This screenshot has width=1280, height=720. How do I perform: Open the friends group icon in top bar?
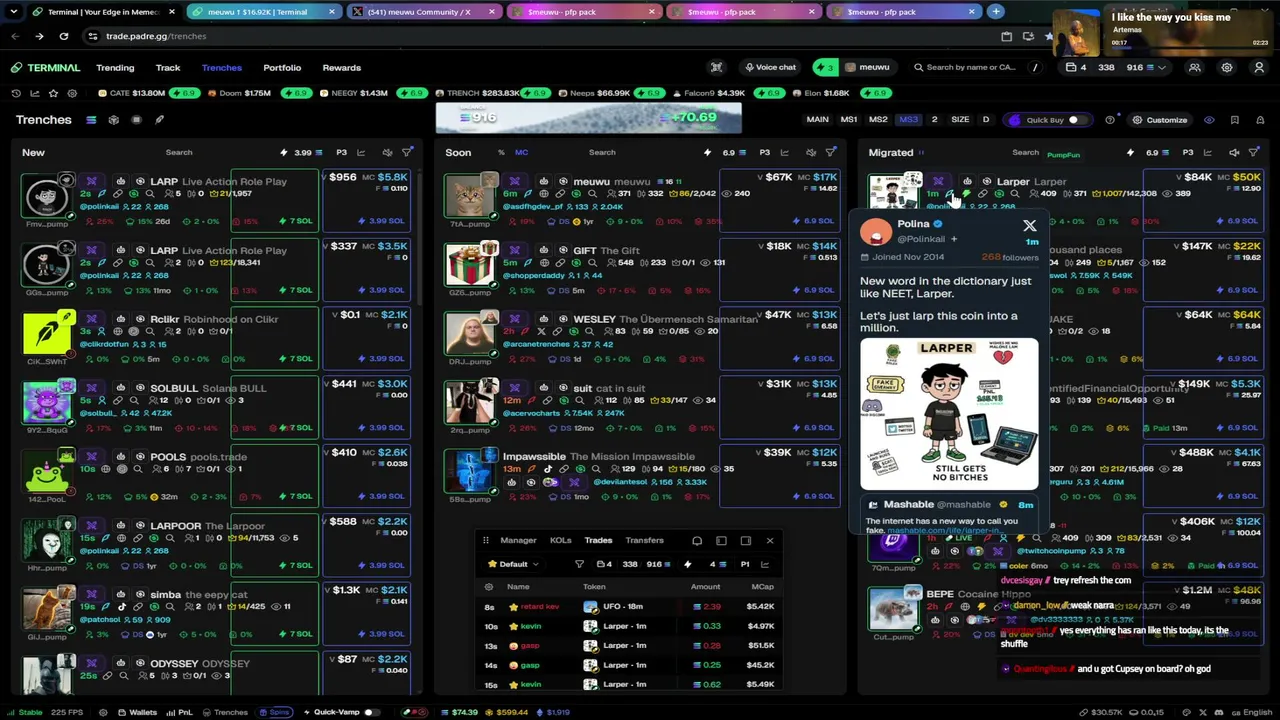tap(1194, 68)
